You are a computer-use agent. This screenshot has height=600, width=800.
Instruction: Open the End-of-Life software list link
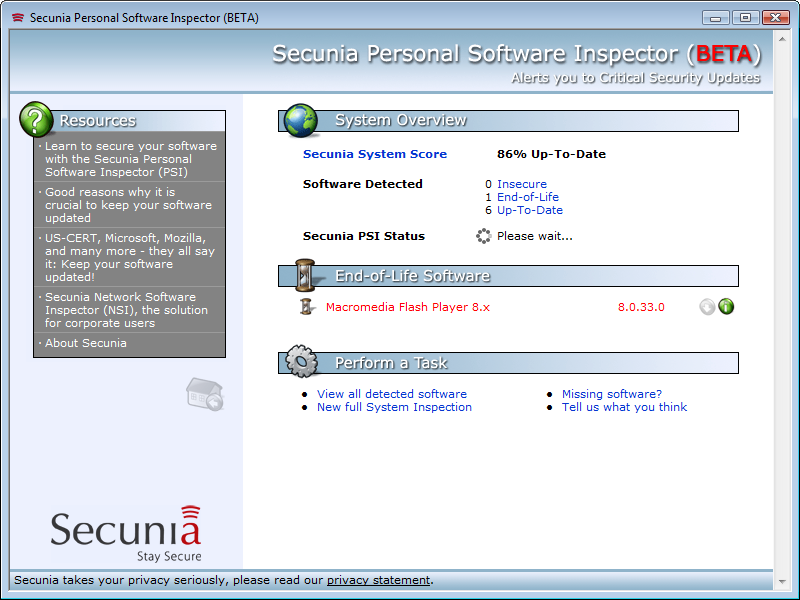point(528,197)
